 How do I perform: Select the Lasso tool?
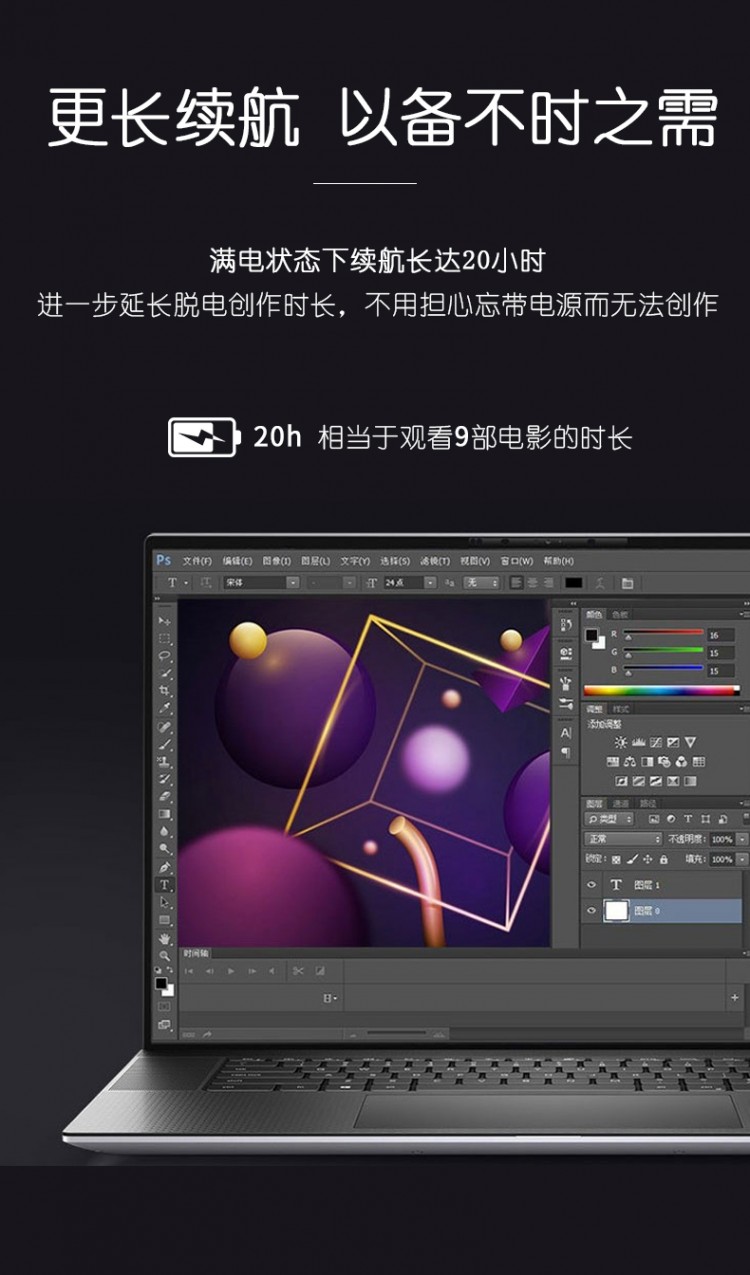tap(165, 656)
